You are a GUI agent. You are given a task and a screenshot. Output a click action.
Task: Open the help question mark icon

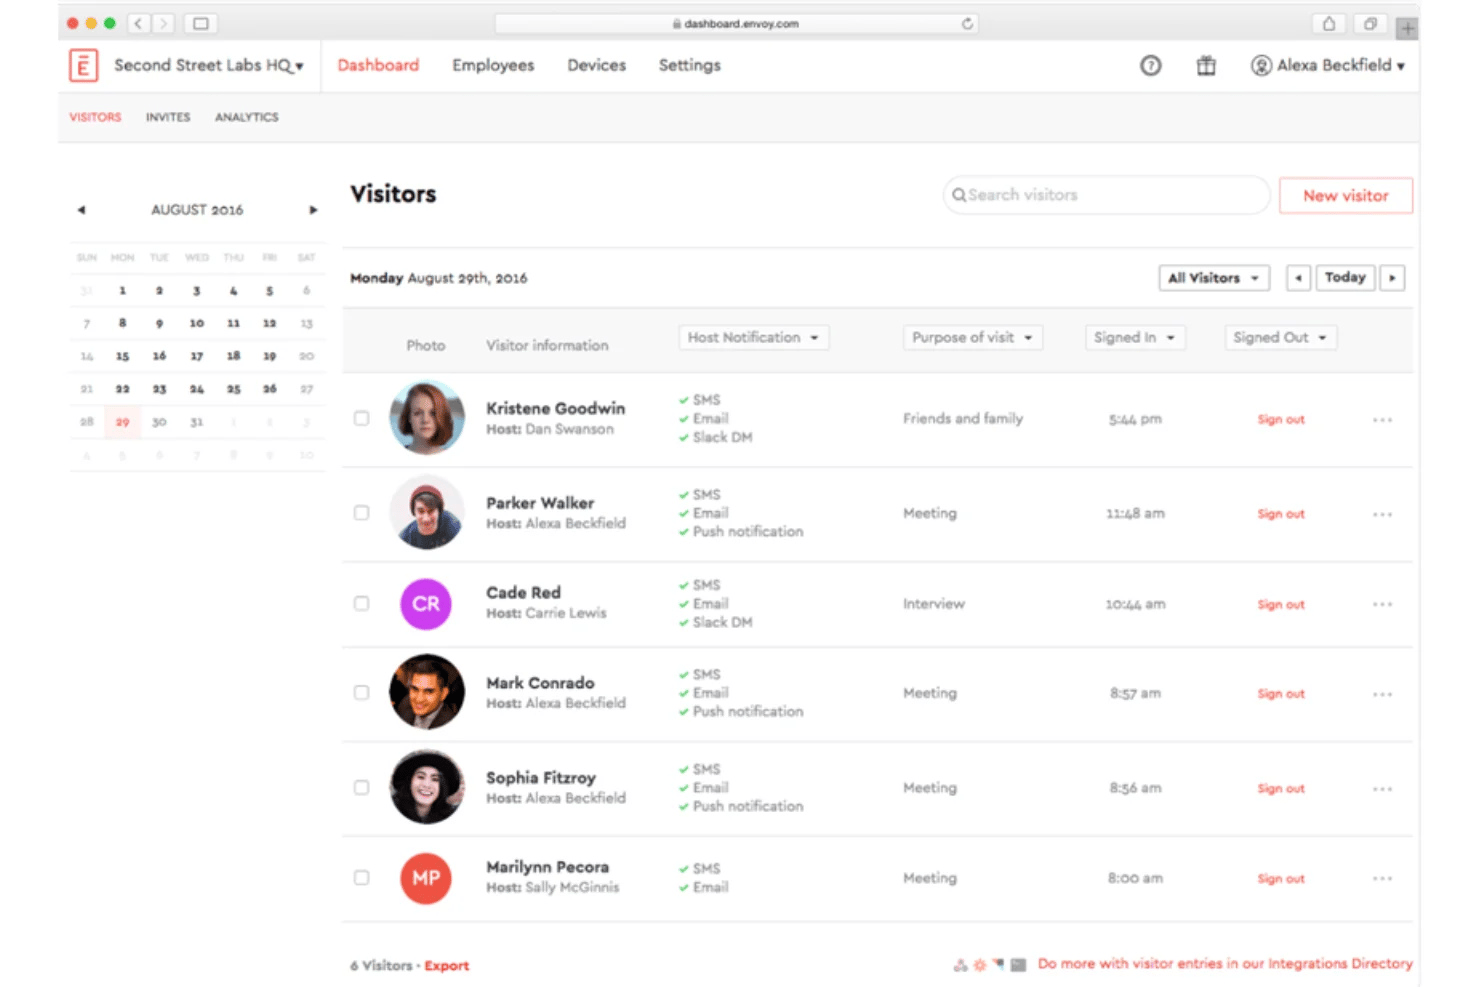coord(1151,66)
